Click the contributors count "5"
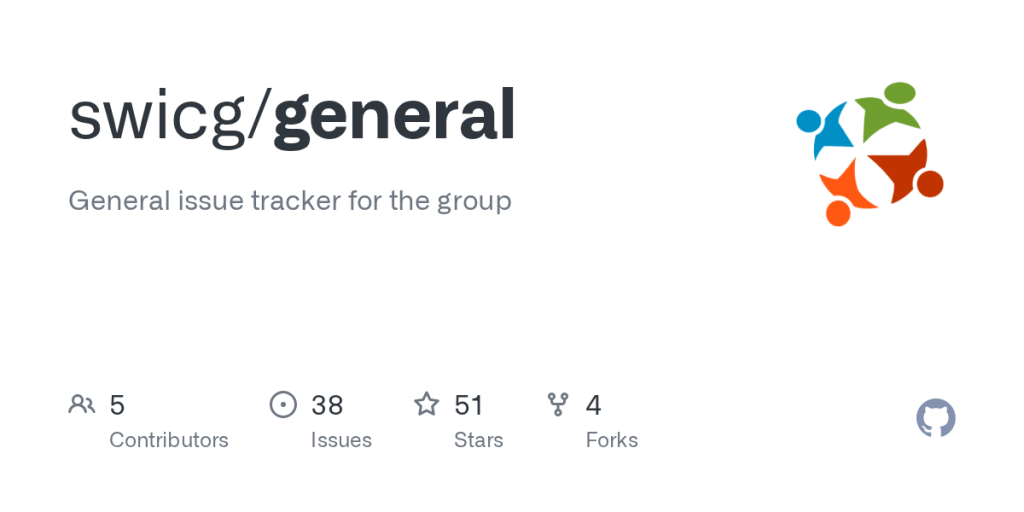 117,405
